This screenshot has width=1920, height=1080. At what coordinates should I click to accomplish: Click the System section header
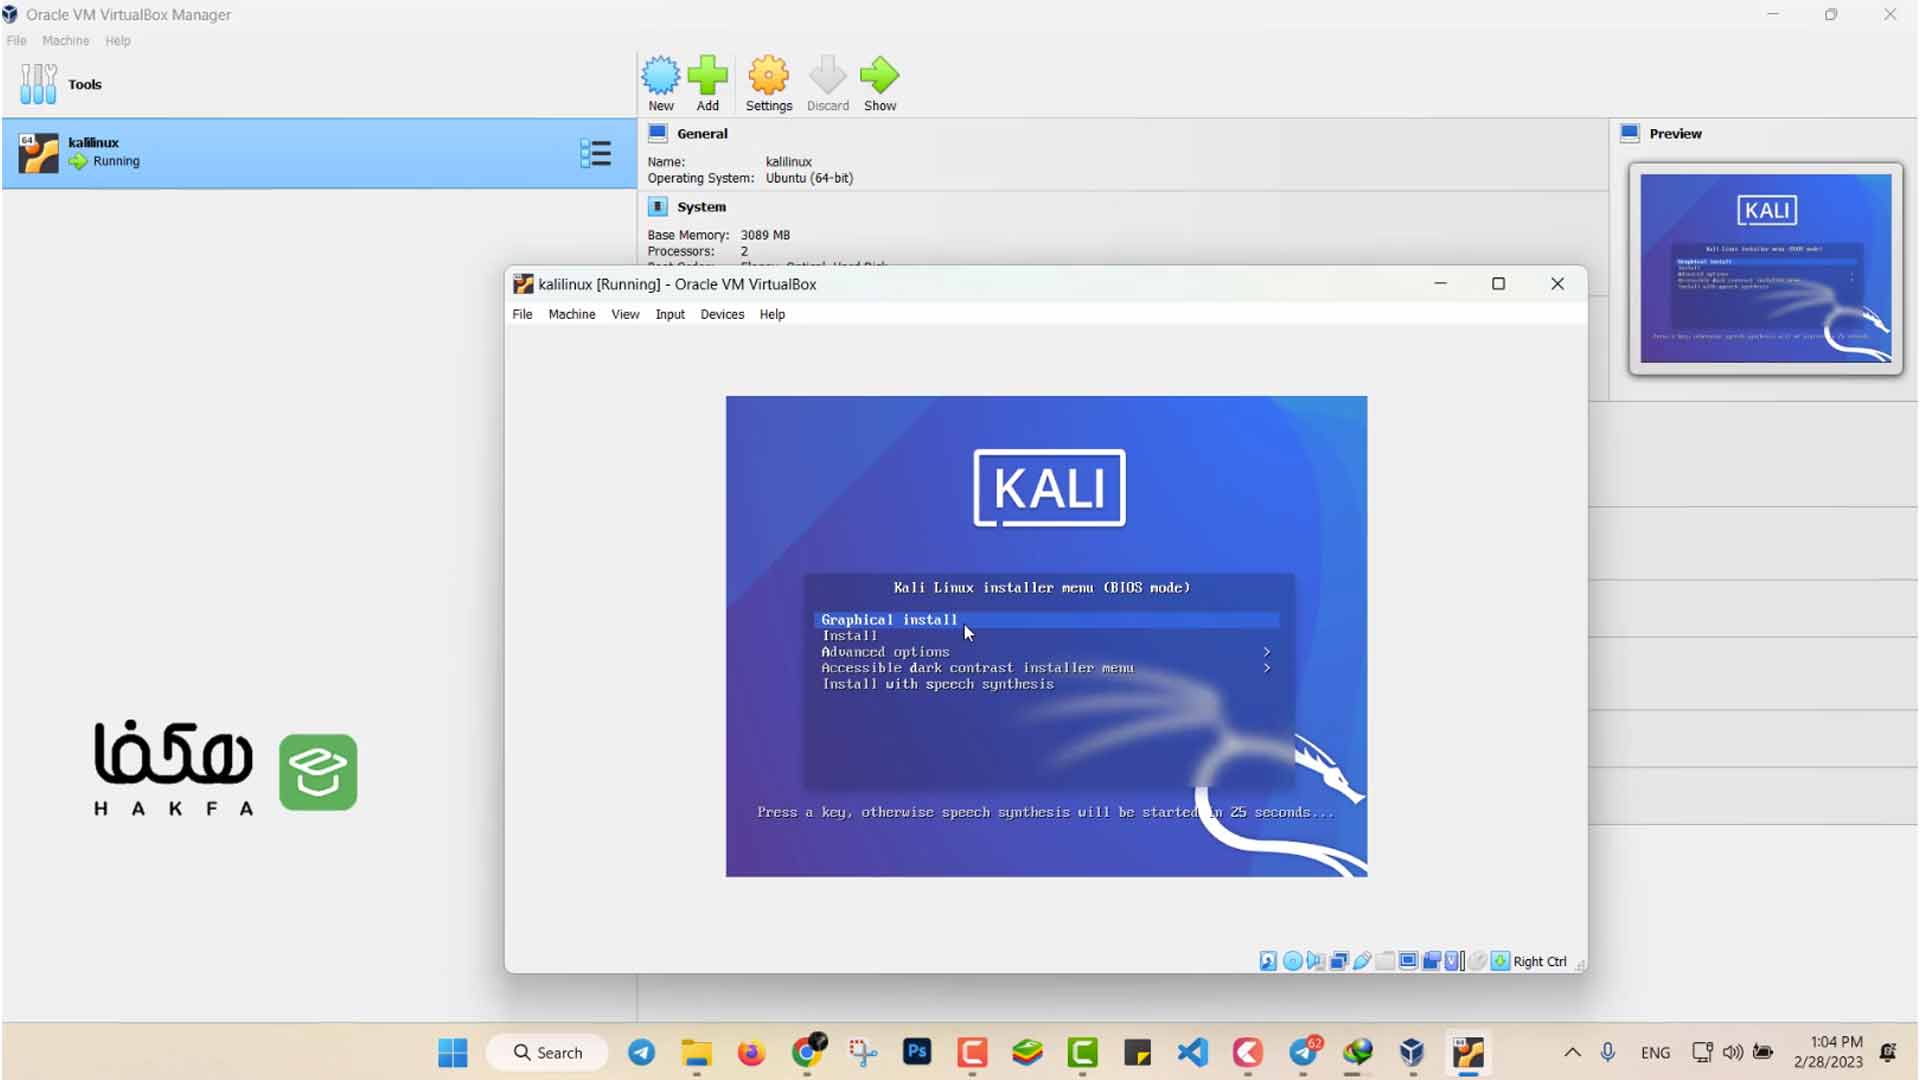coord(701,207)
